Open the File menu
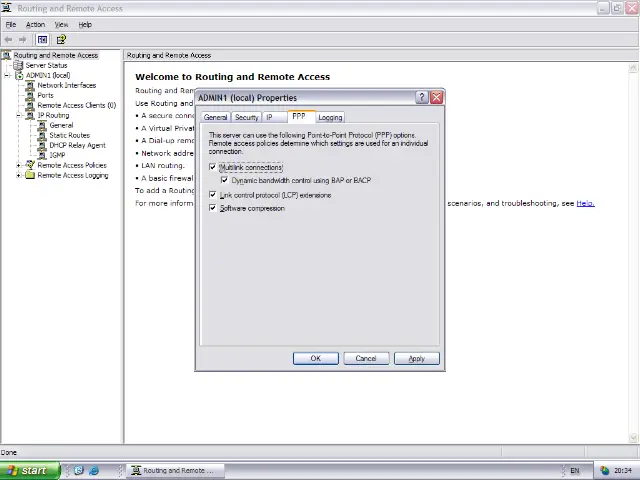Image resolution: width=640 pixels, height=480 pixels. tap(11, 24)
